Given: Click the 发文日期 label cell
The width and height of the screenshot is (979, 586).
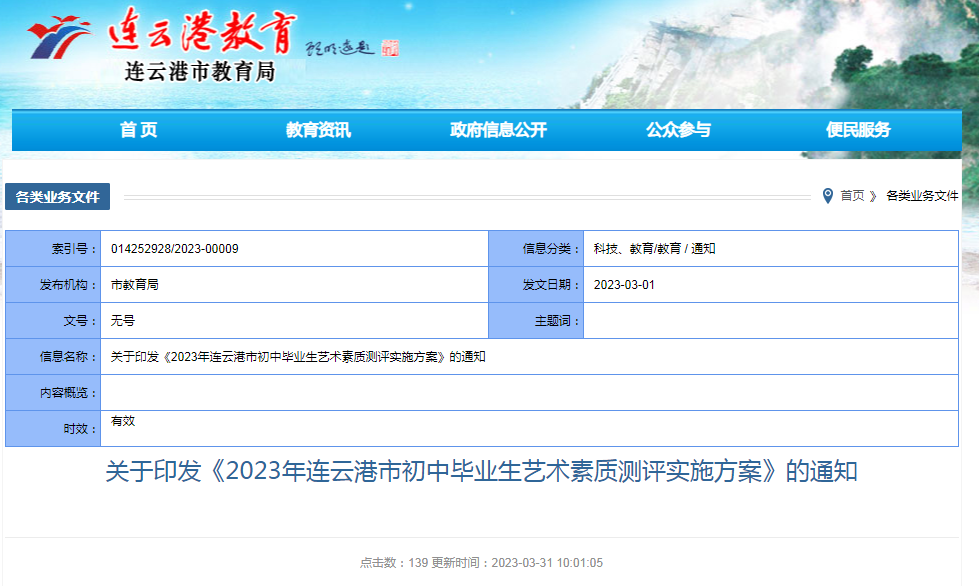Looking at the screenshot, I should tap(536, 285).
